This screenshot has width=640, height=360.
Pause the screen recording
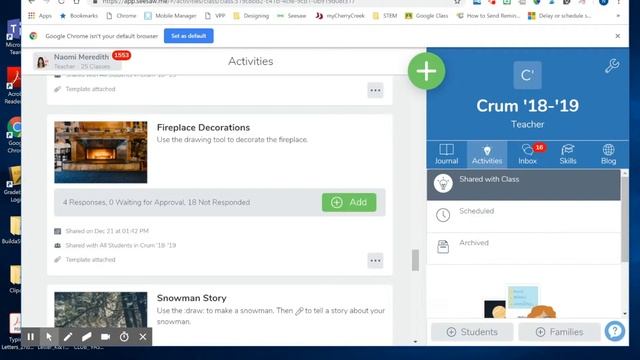pyautogui.click(x=31, y=337)
